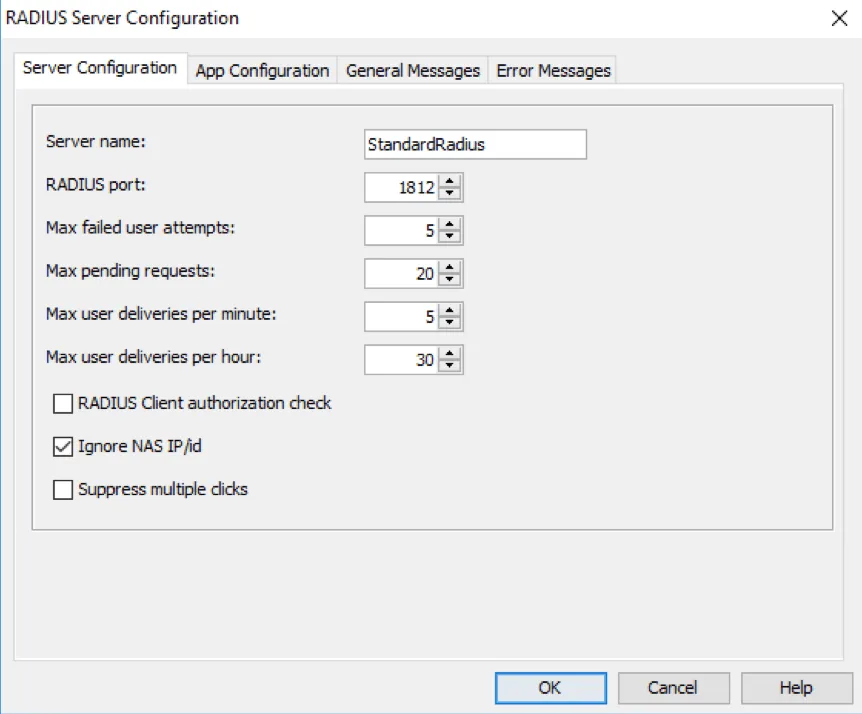Select the Error Messages tab

pyautogui.click(x=553, y=70)
